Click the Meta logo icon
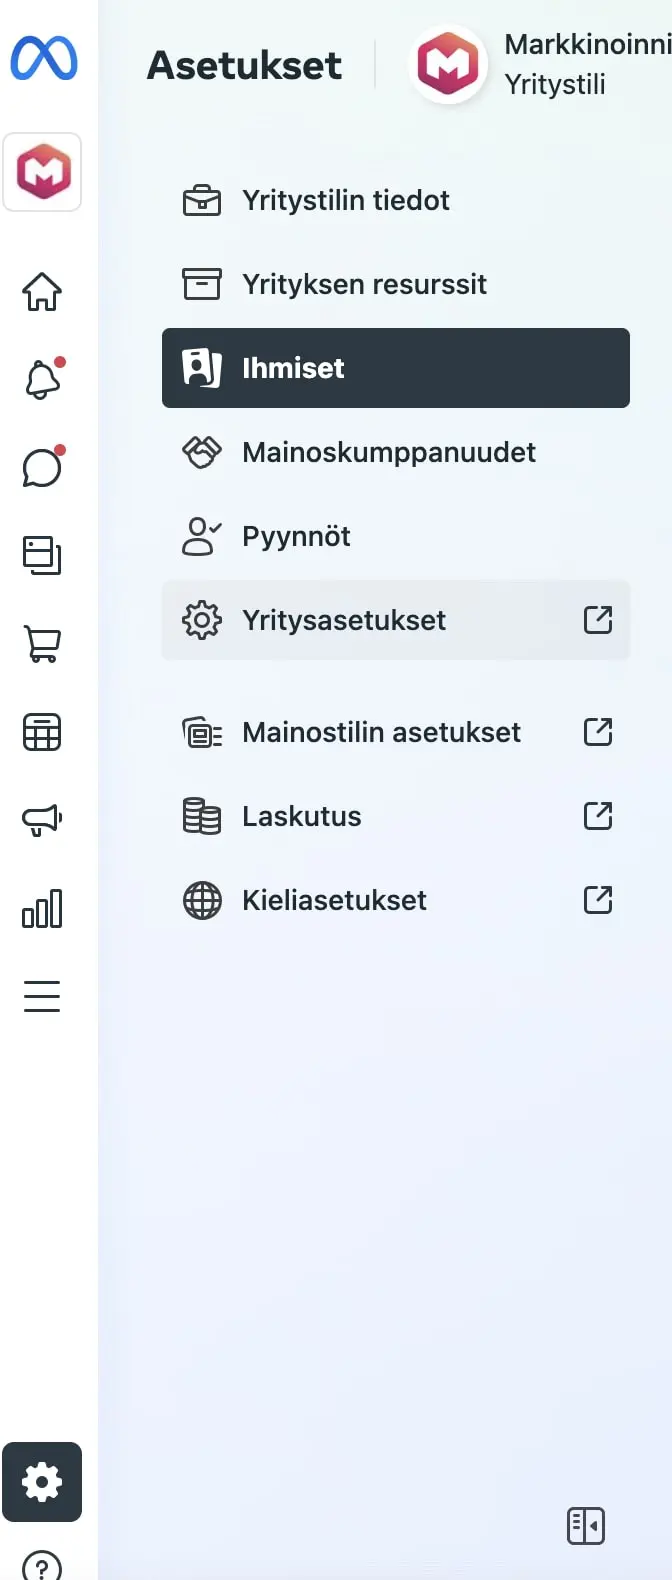This screenshot has width=672, height=1580. 44,58
